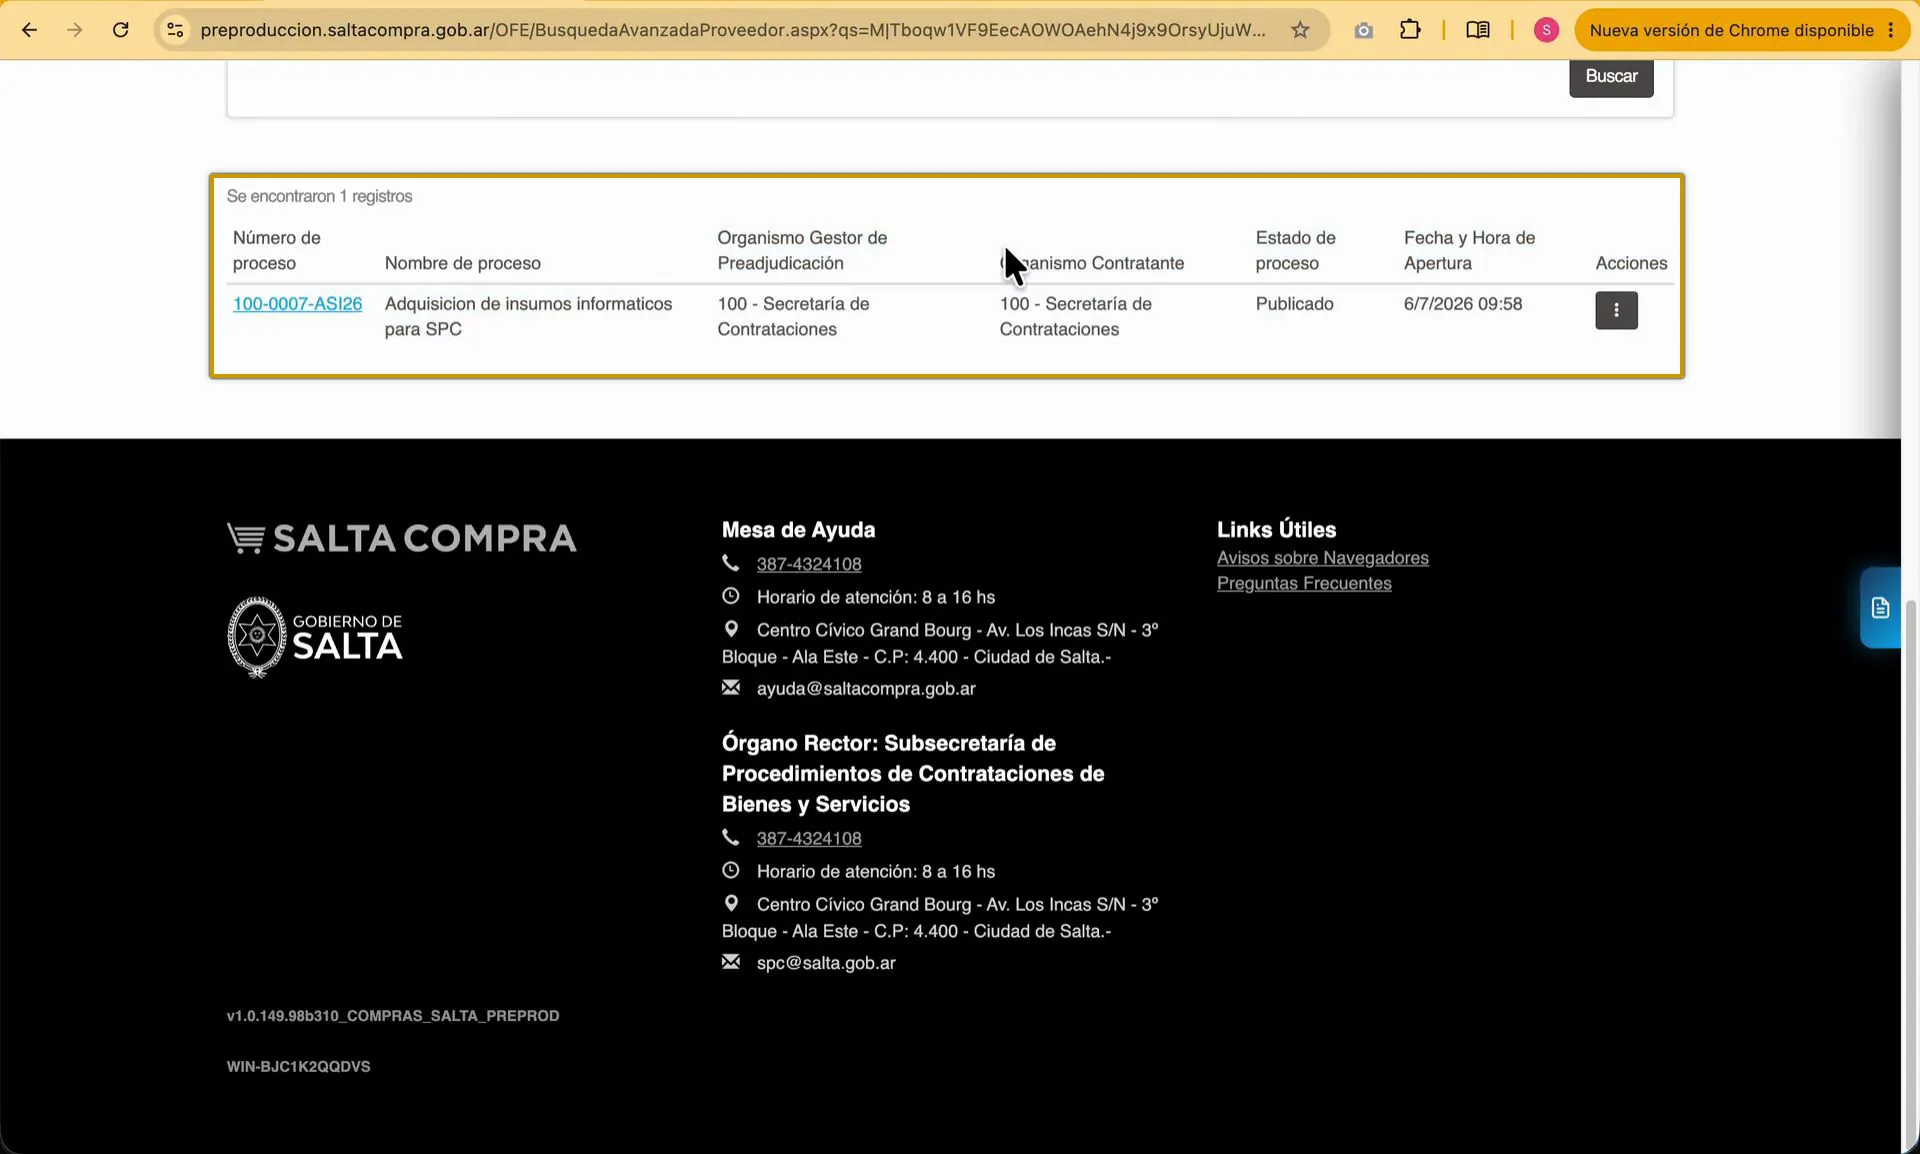1920x1154 pixels.
Task: Click clock icon under Mesa de Ayuda
Action: (731, 596)
